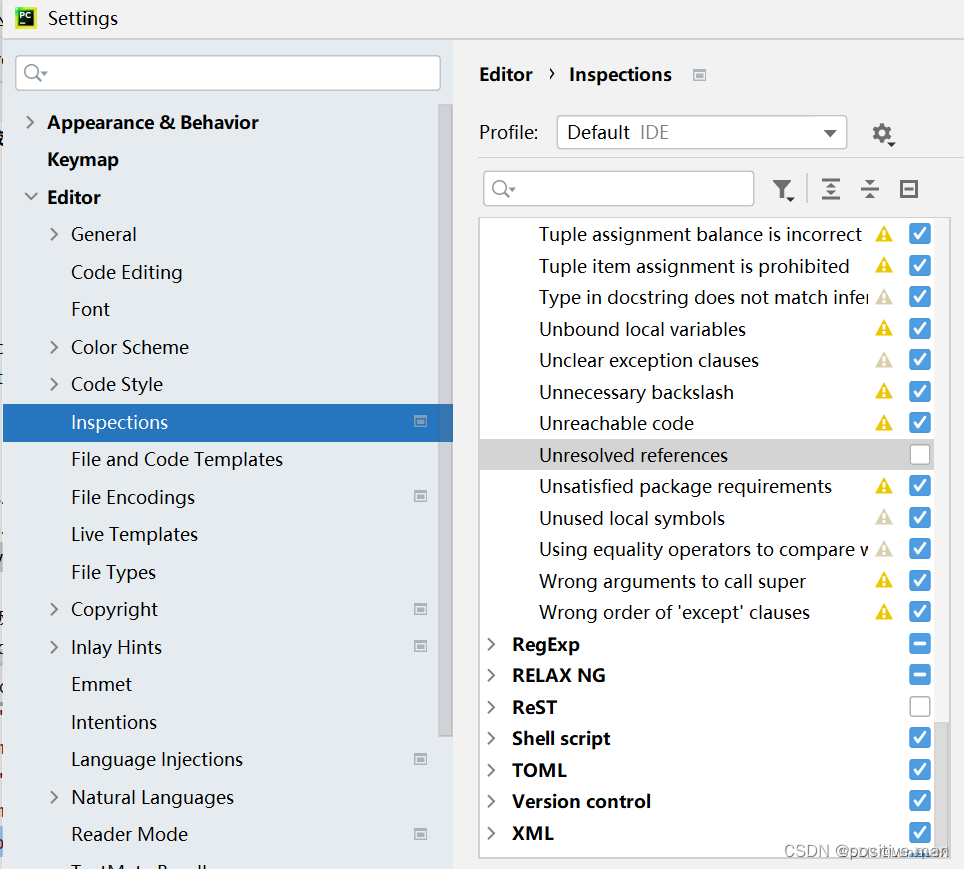Image resolution: width=964 pixels, height=869 pixels.
Task: Select the Unnecessary backslash inspection
Action: click(636, 392)
